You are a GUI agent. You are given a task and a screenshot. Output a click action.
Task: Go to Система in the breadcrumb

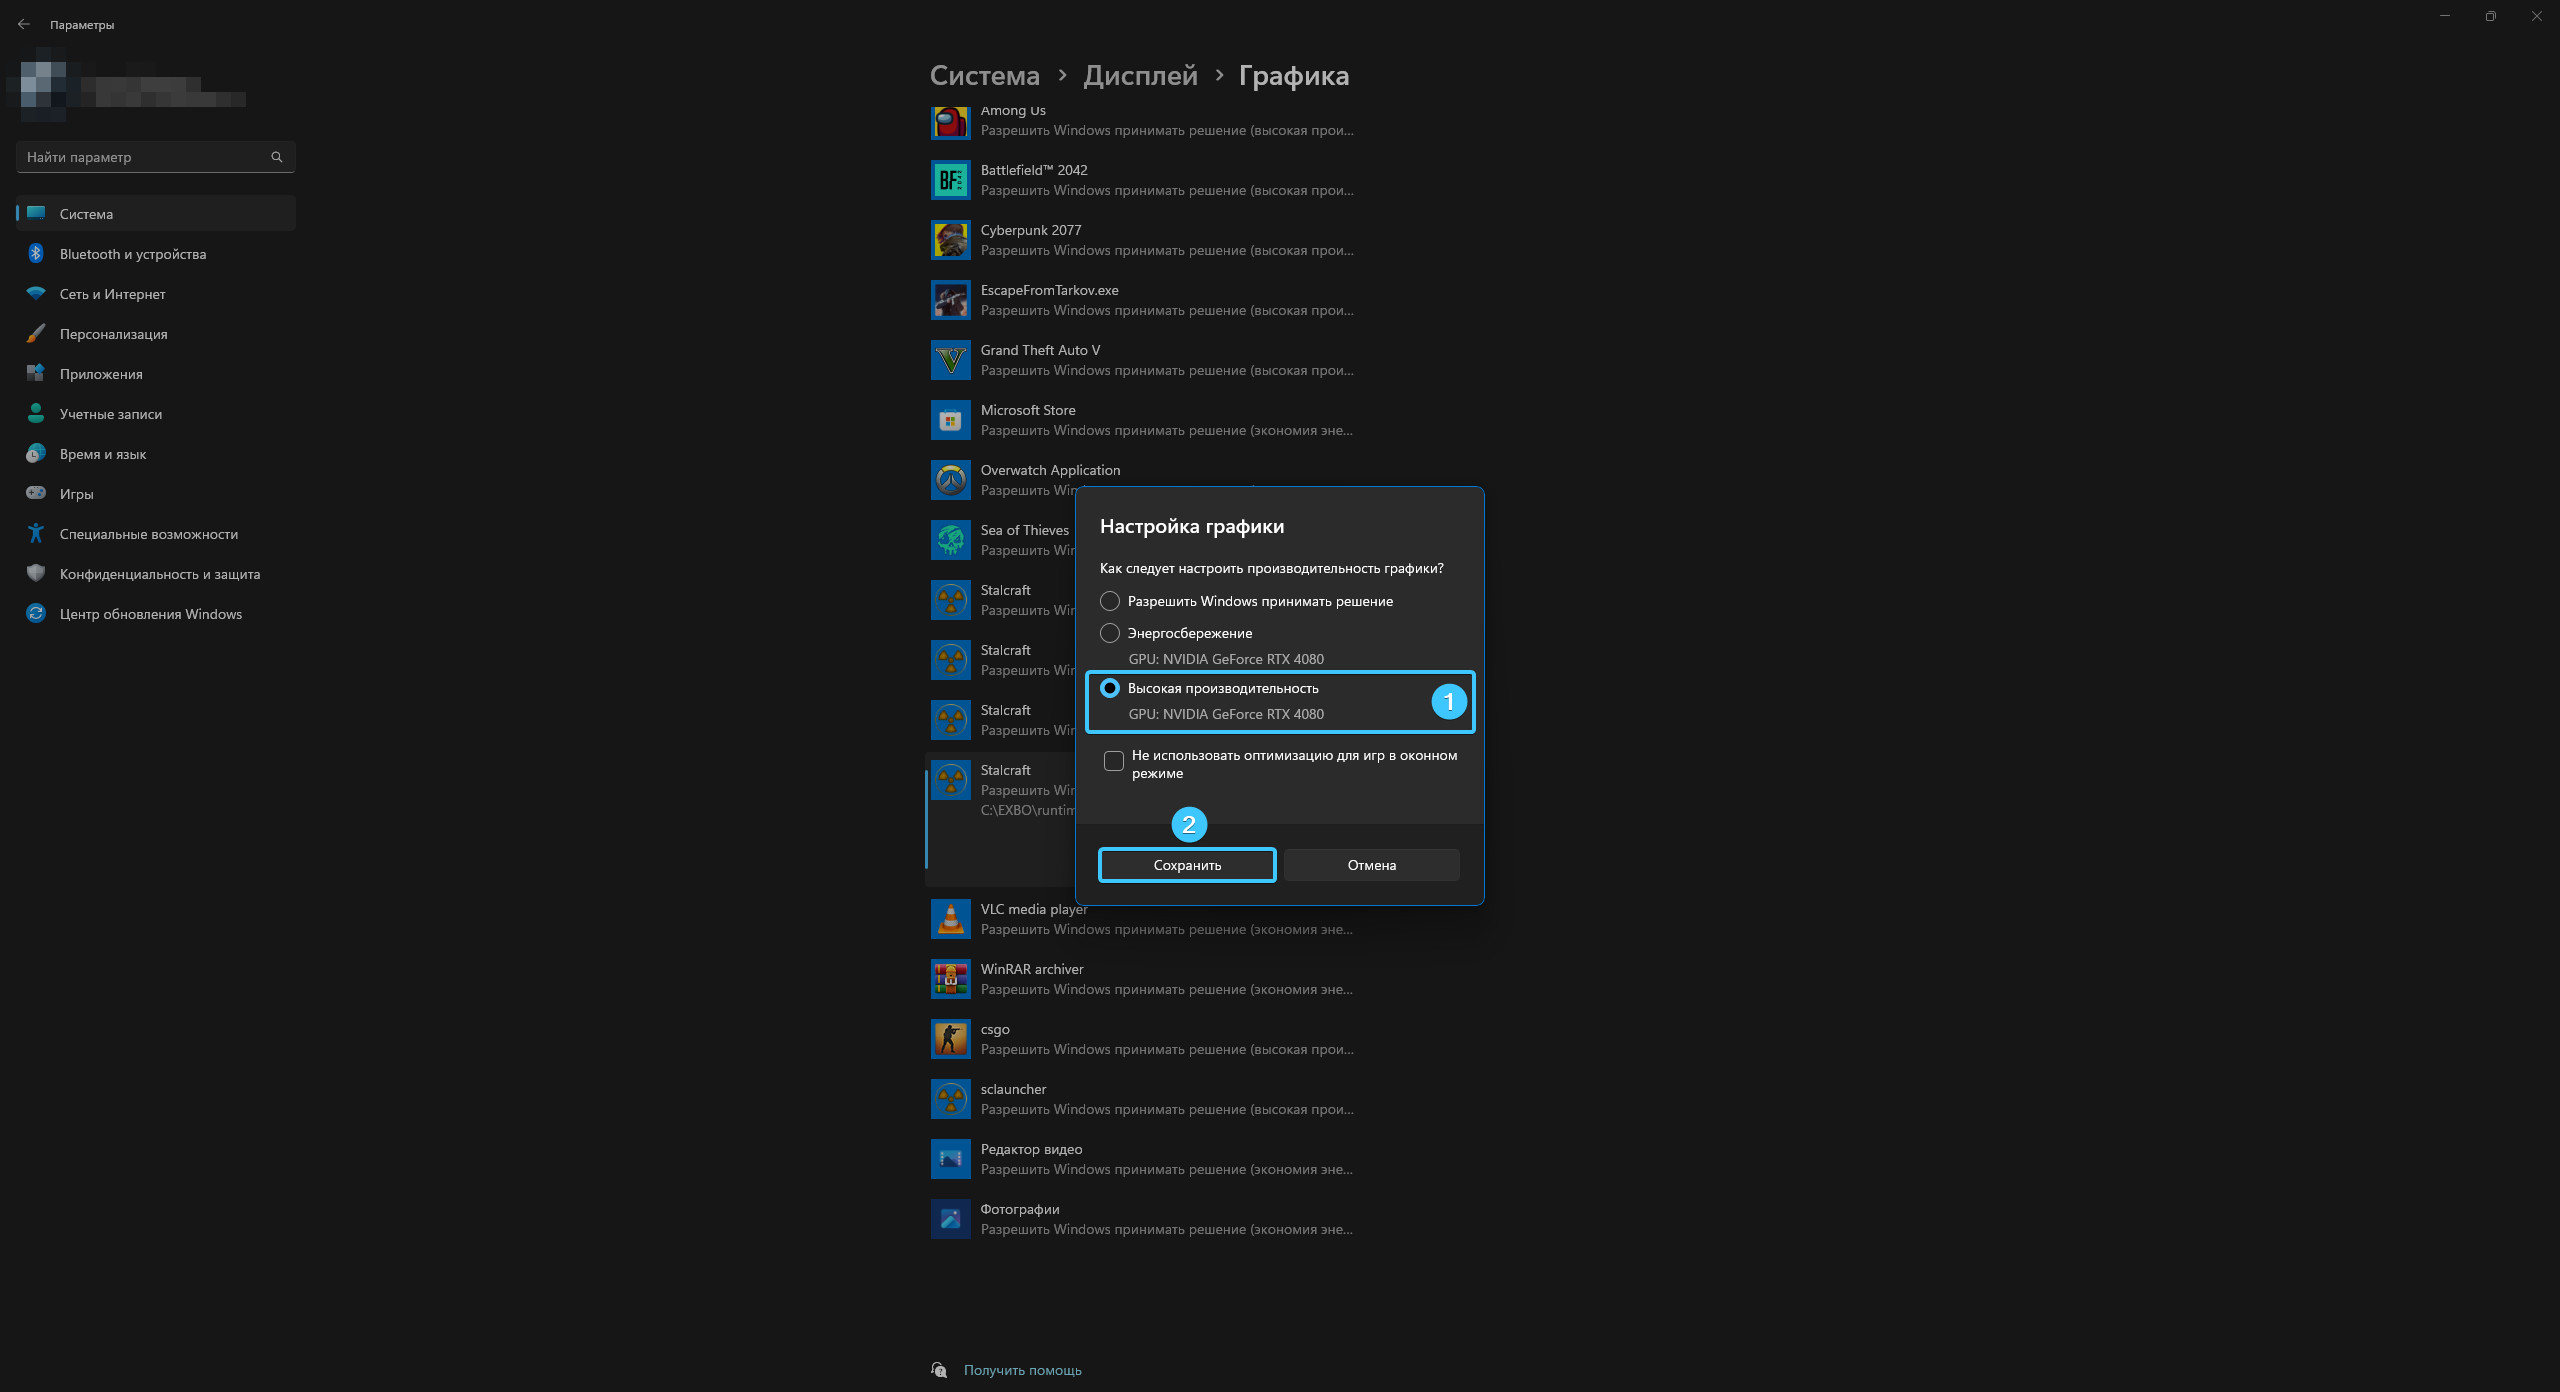point(984,76)
